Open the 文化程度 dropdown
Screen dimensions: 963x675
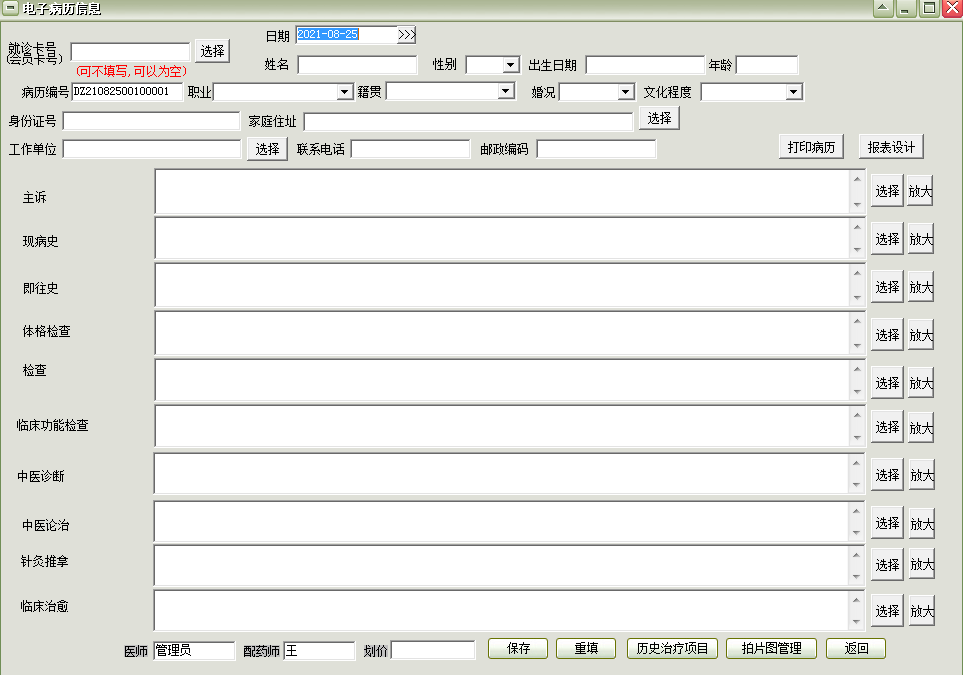click(794, 92)
